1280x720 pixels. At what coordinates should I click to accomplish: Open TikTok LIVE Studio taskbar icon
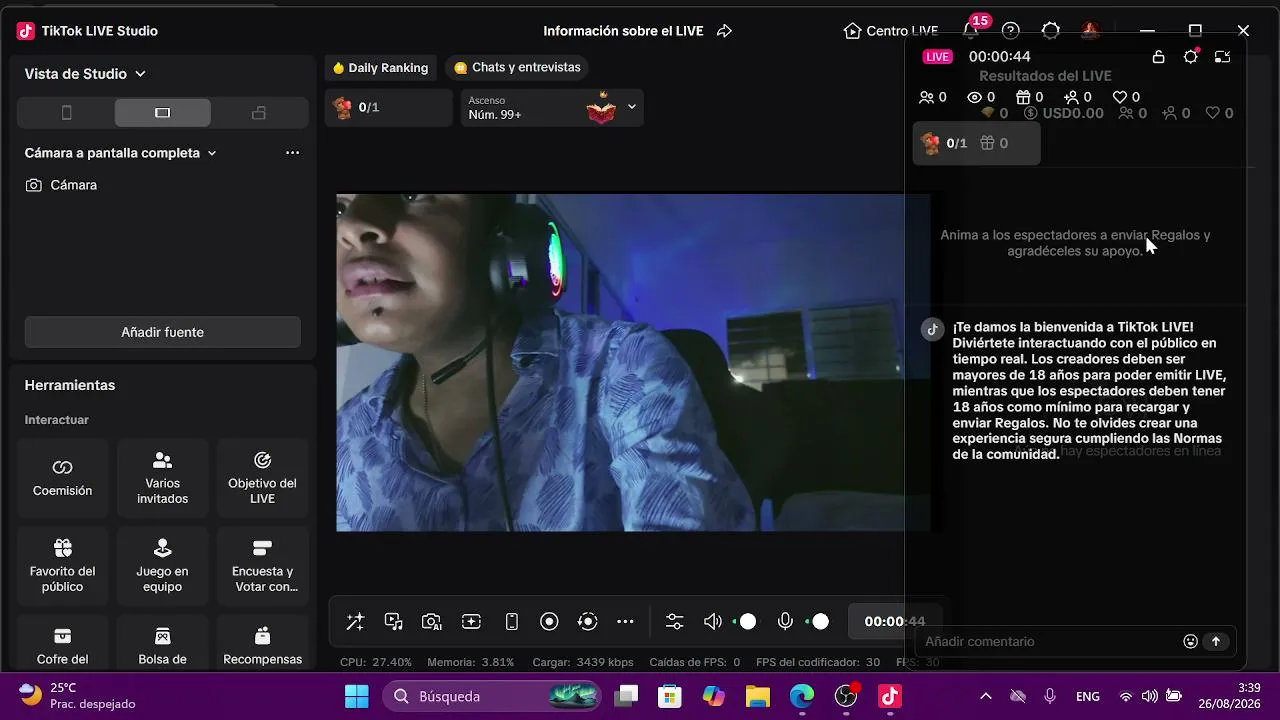click(x=890, y=696)
